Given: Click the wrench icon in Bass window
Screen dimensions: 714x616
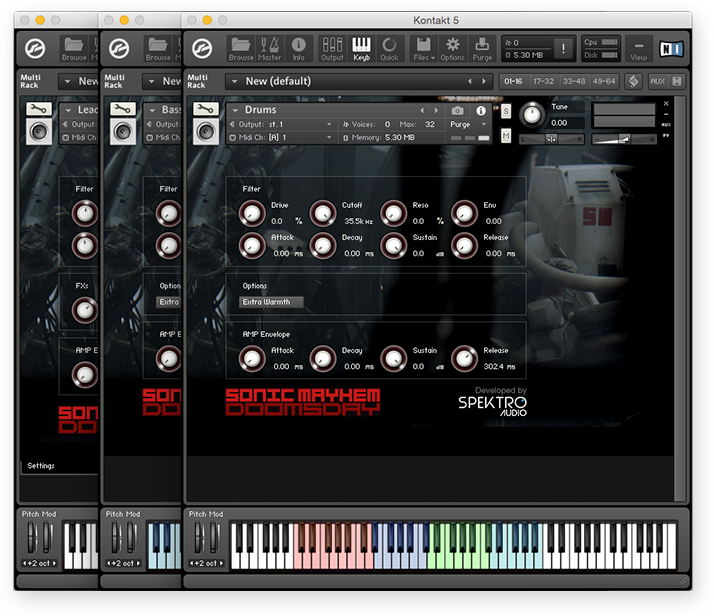Looking at the screenshot, I should click(123, 109).
